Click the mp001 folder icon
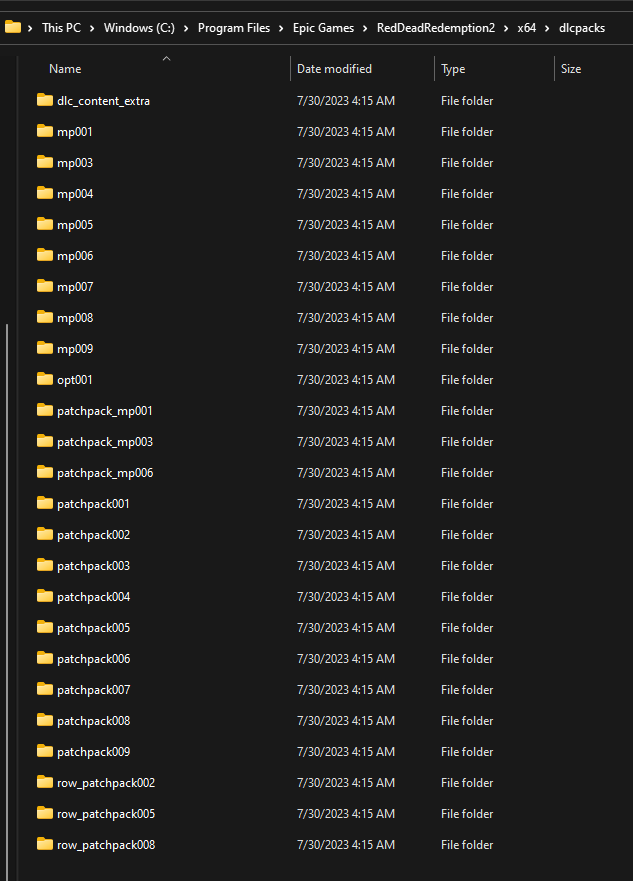The height and width of the screenshot is (881, 633). [45, 131]
